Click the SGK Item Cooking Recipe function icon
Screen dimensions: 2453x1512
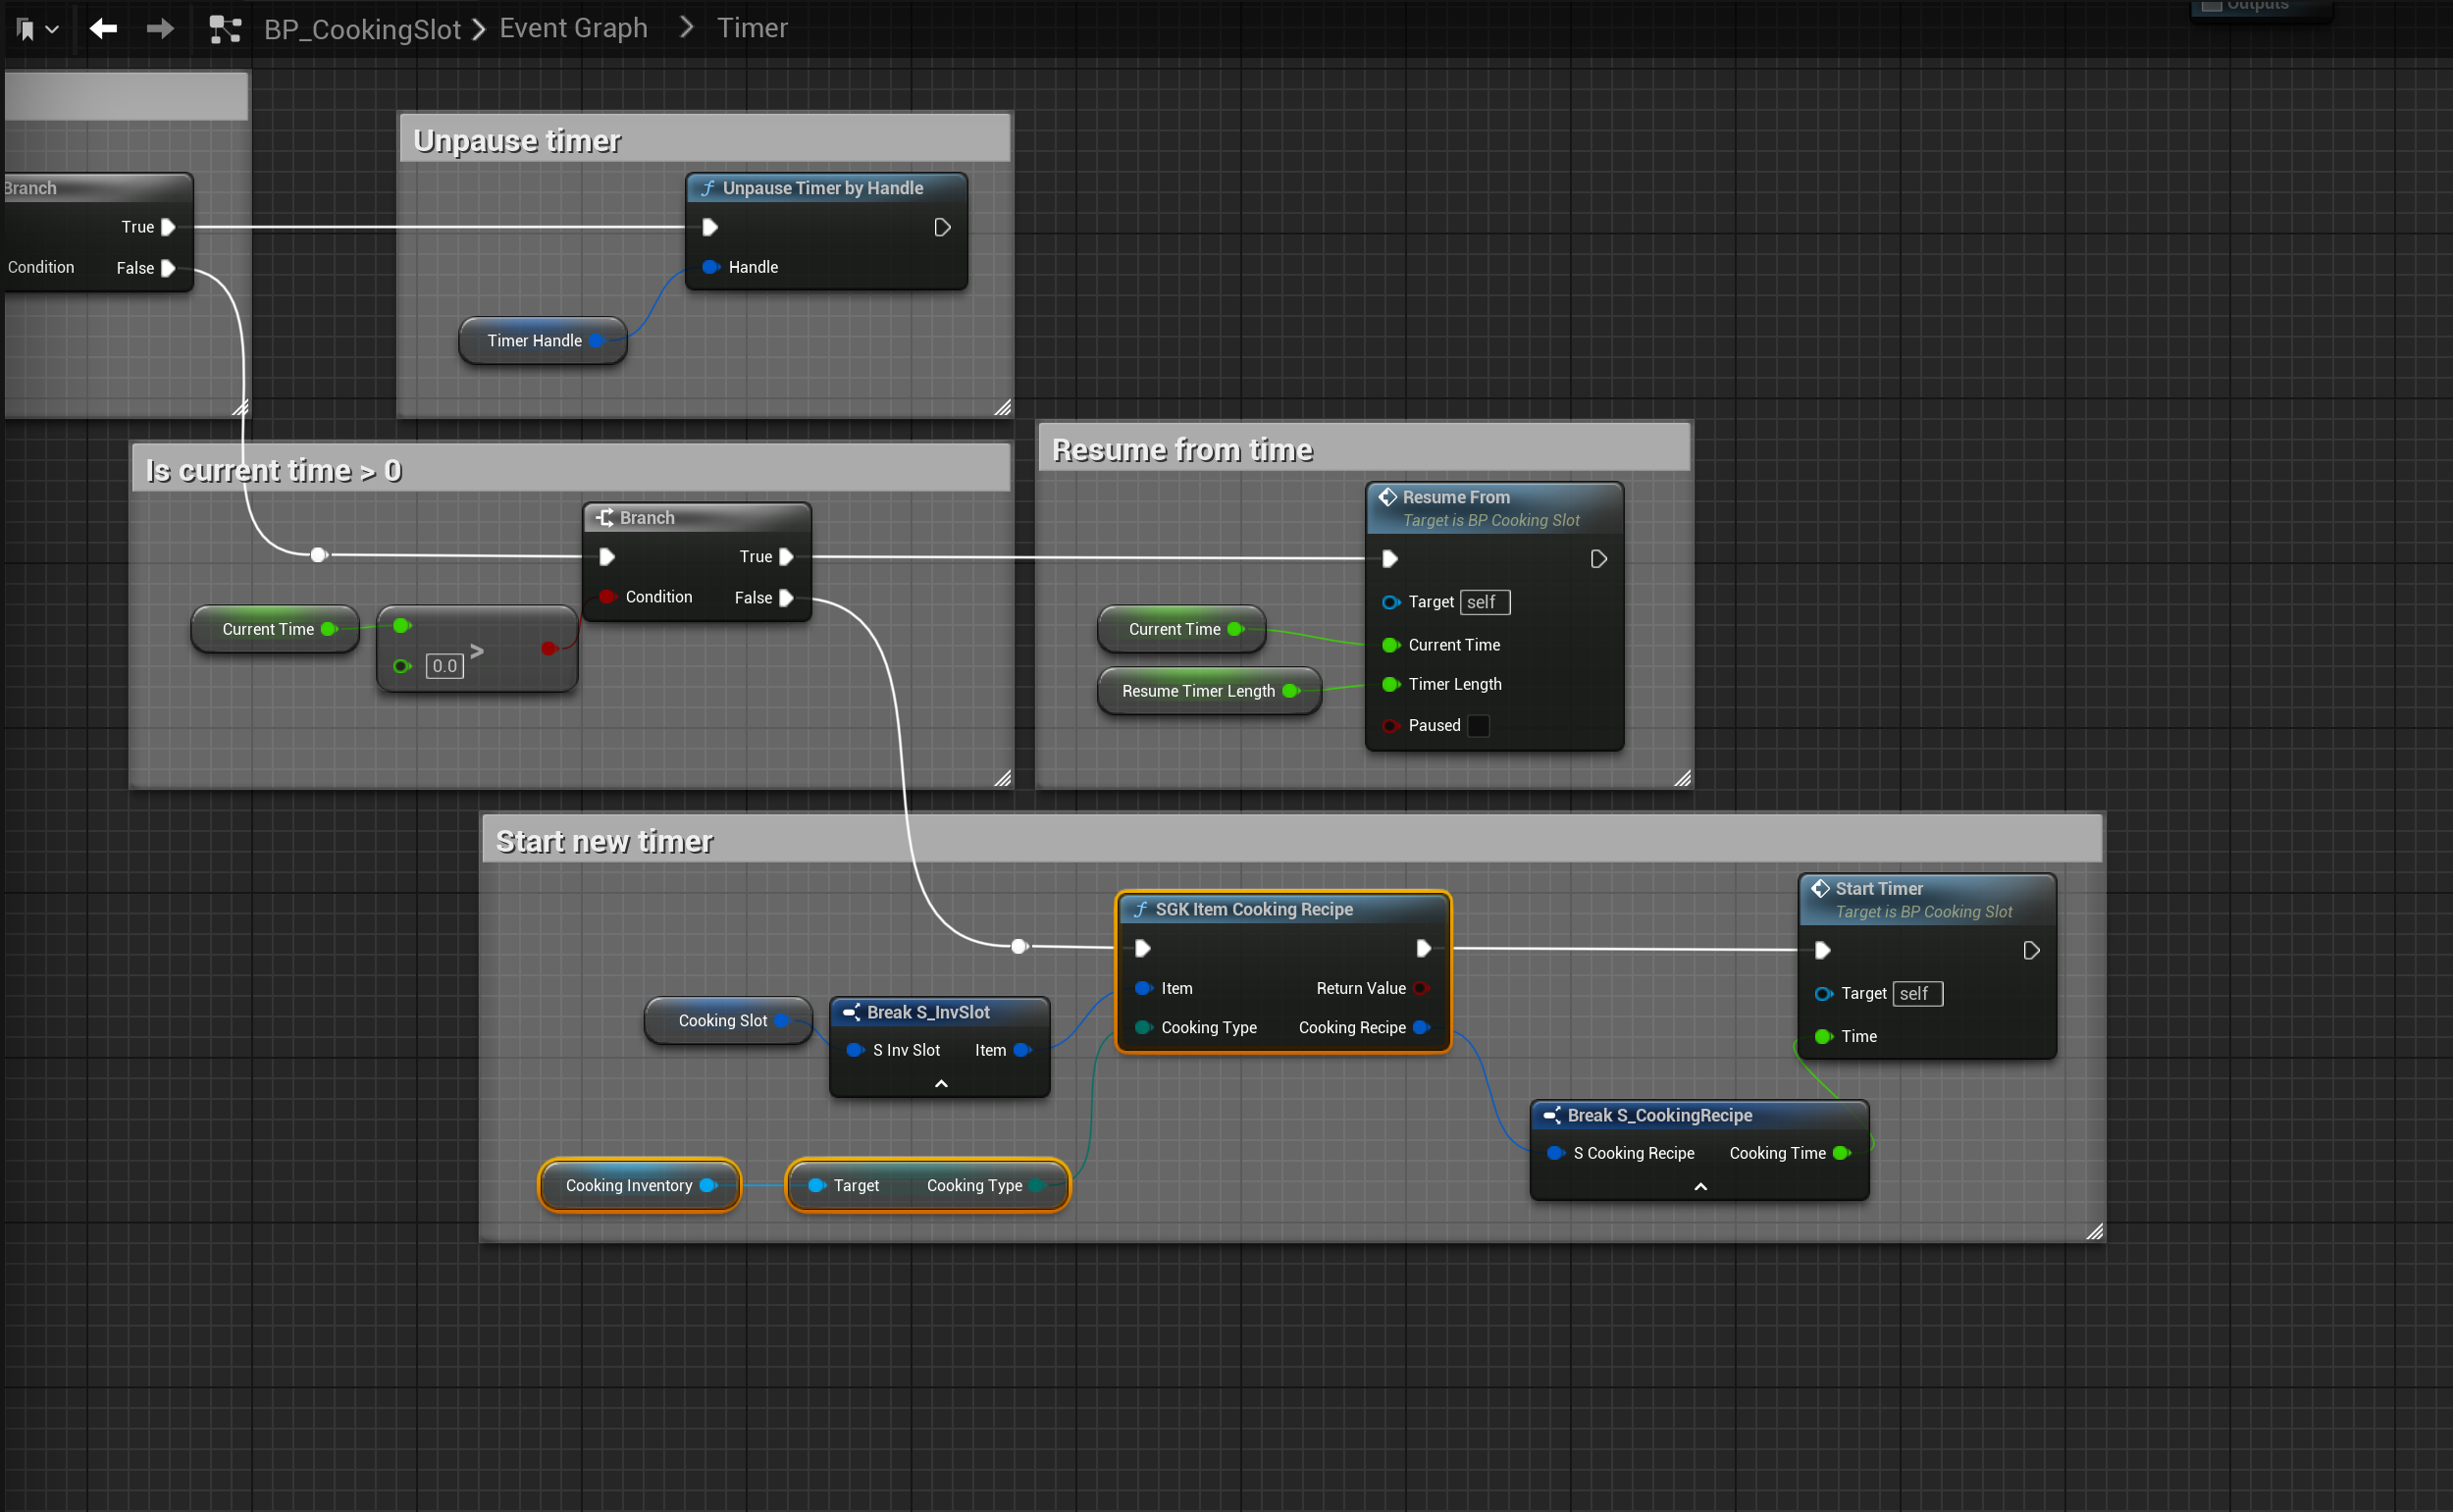(1140, 910)
